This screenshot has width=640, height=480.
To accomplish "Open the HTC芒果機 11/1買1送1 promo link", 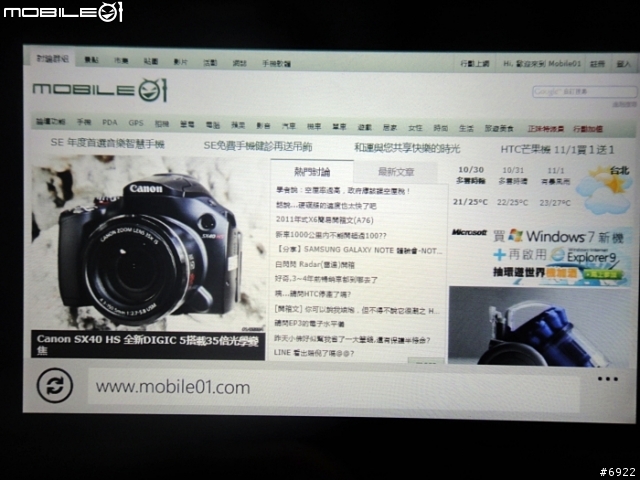I will [558, 150].
